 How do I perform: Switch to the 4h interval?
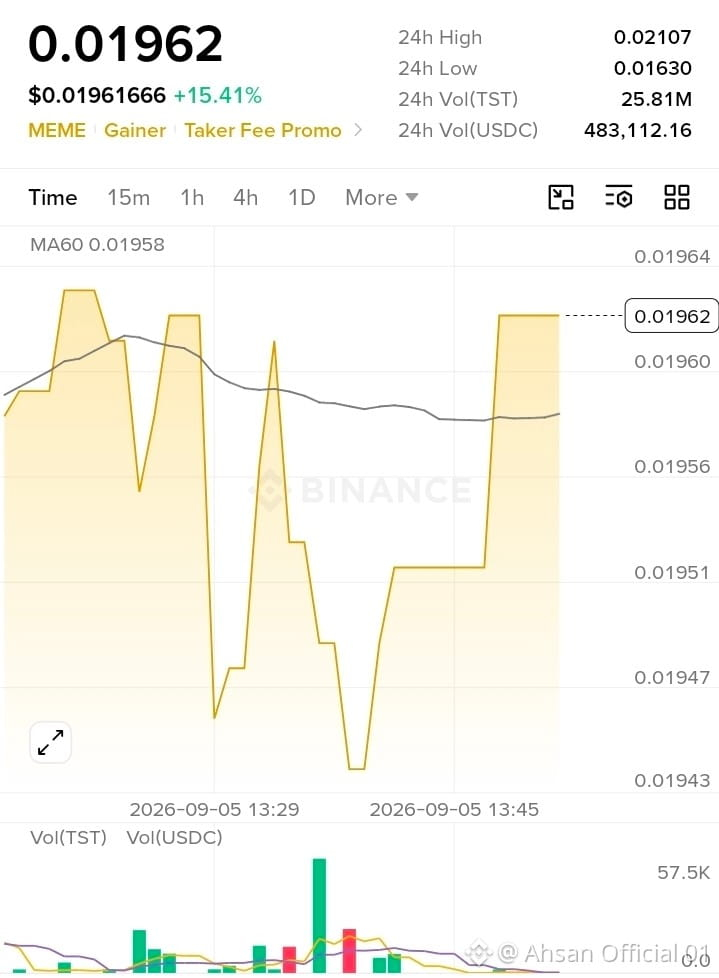click(x=245, y=198)
